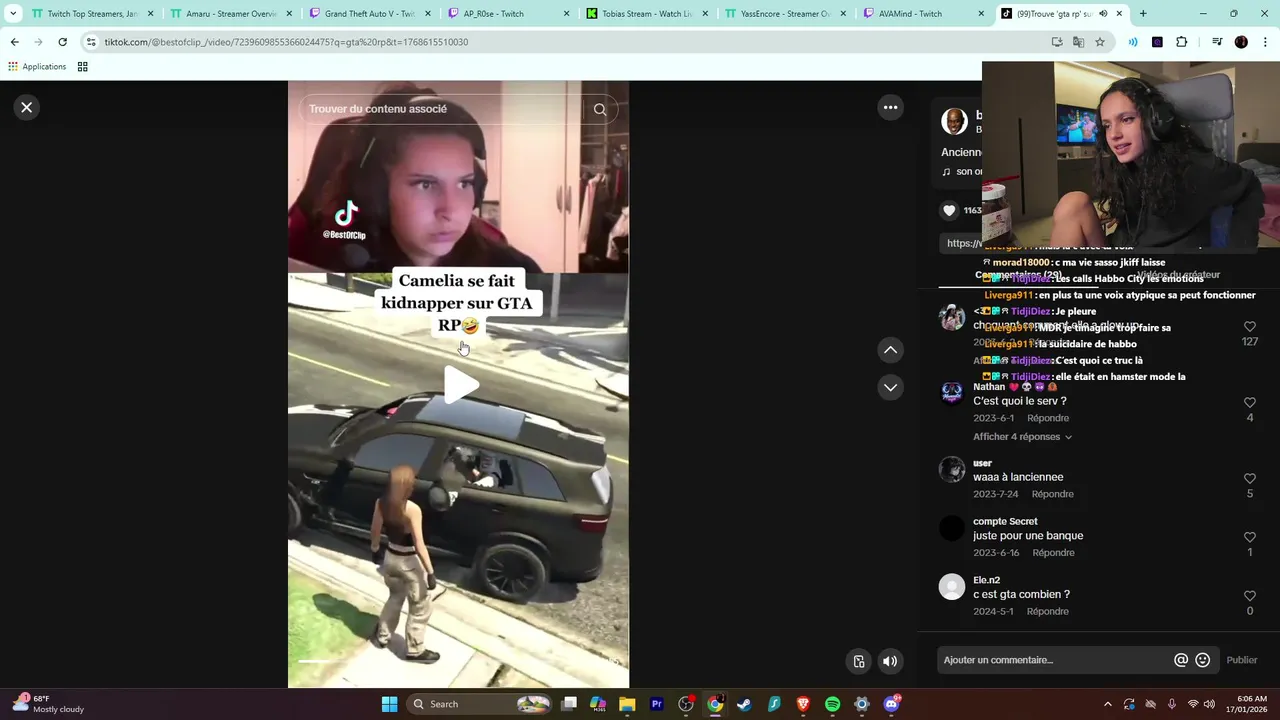Image resolution: width=1280 pixels, height=720 pixels.
Task: Insert a mention with the @ icon
Action: pos(1181,660)
